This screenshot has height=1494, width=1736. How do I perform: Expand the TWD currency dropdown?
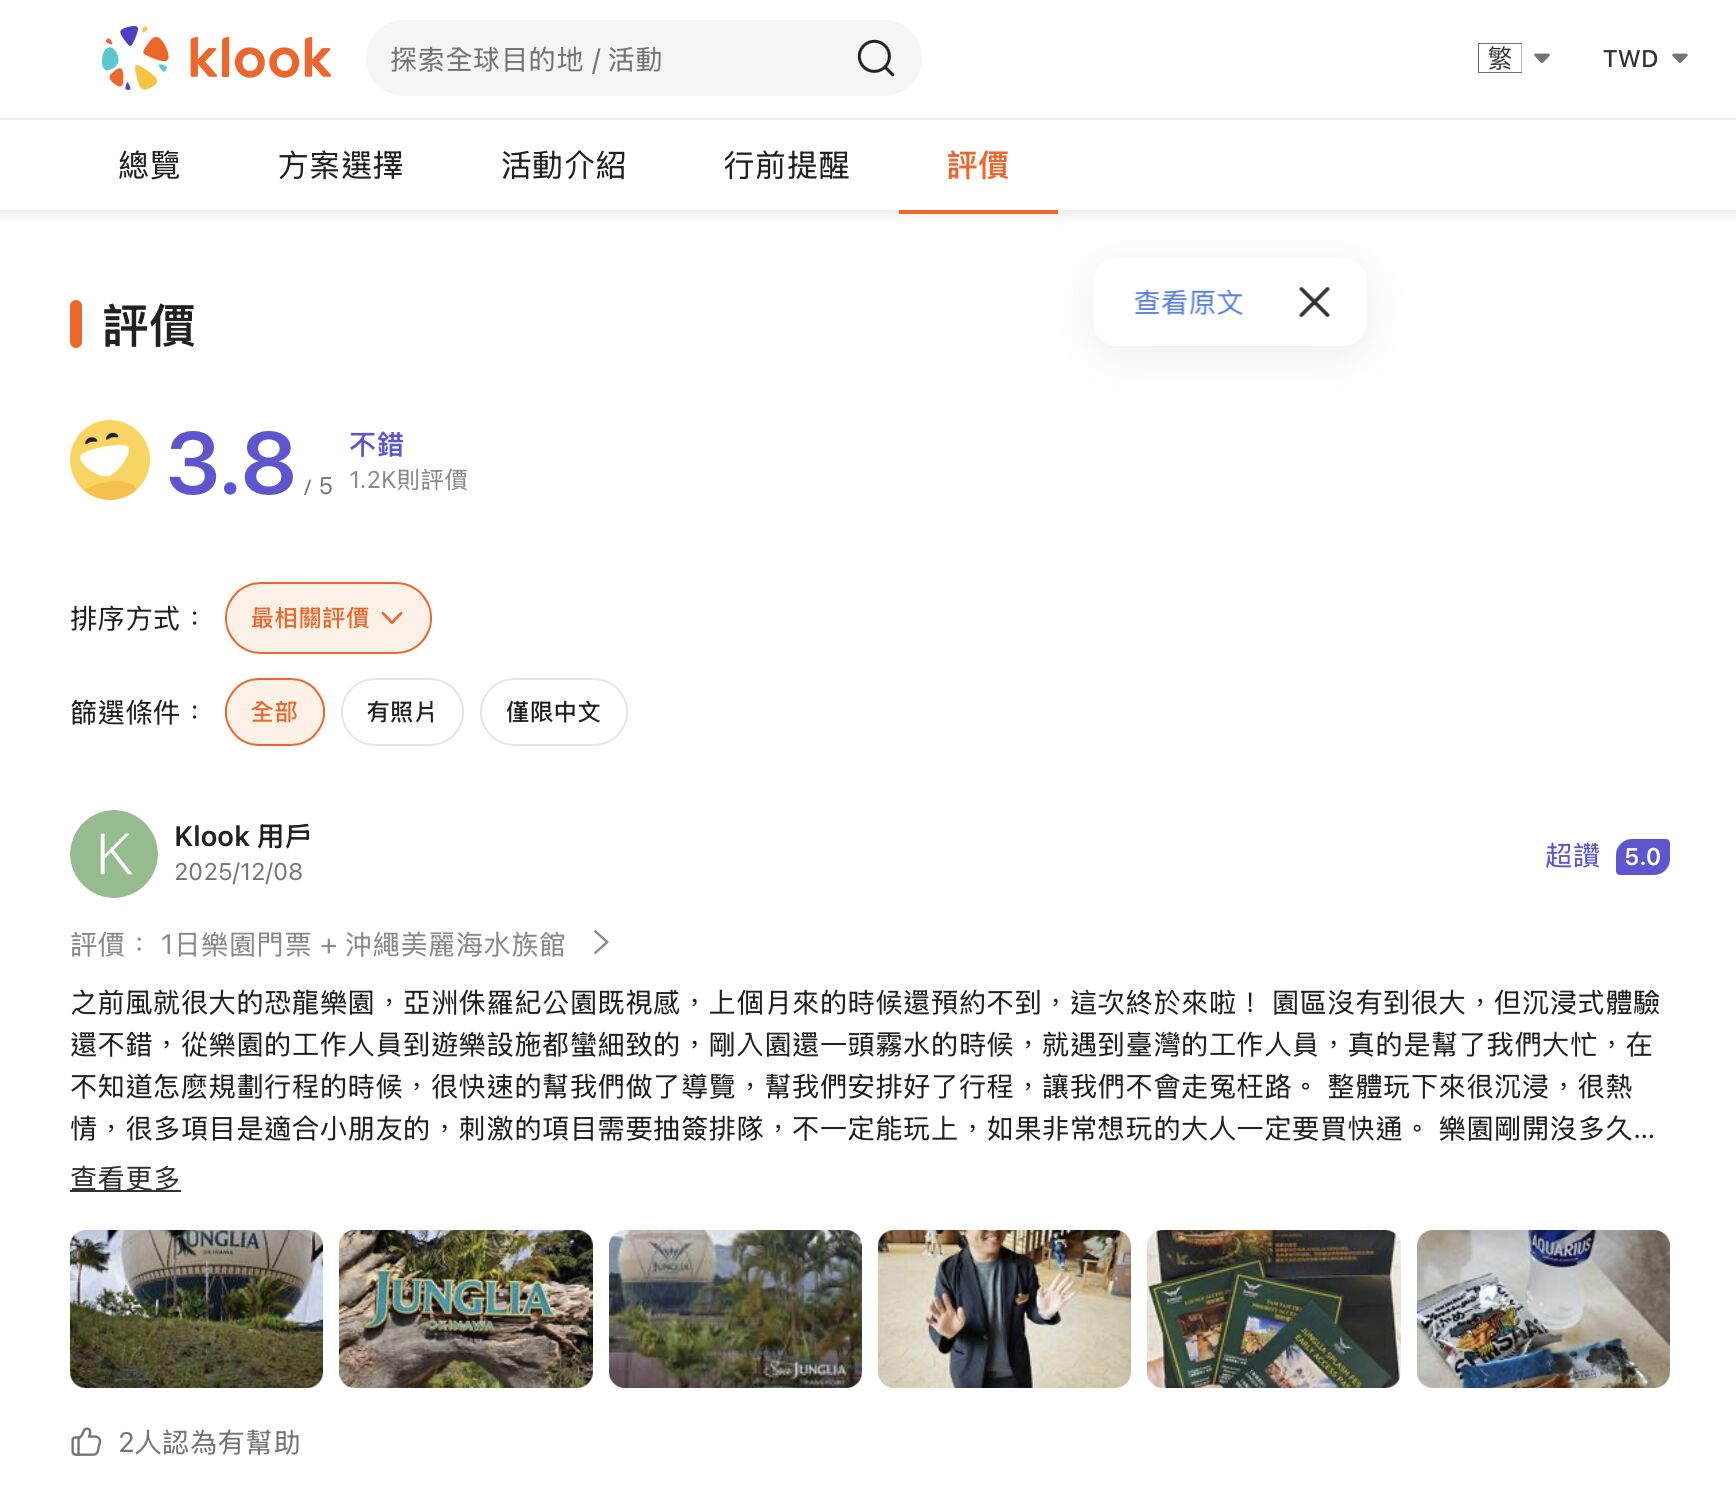1645,58
